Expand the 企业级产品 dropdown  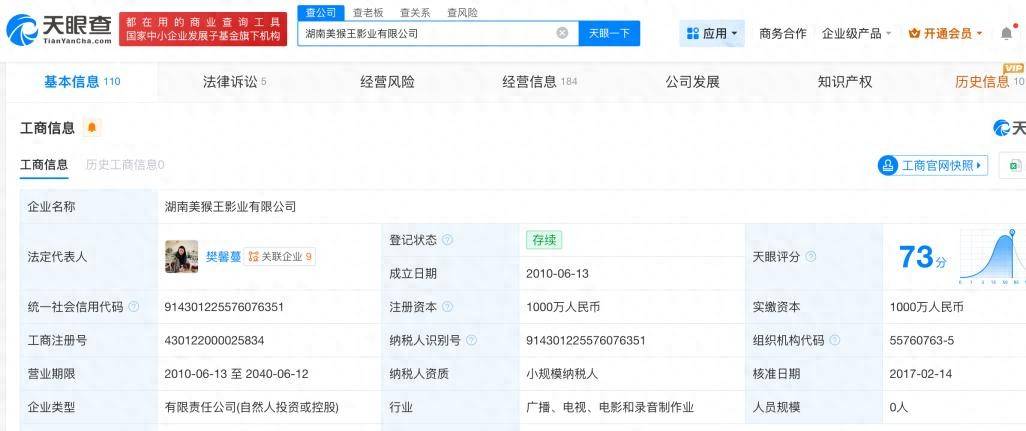pyautogui.click(x=857, y=33)
